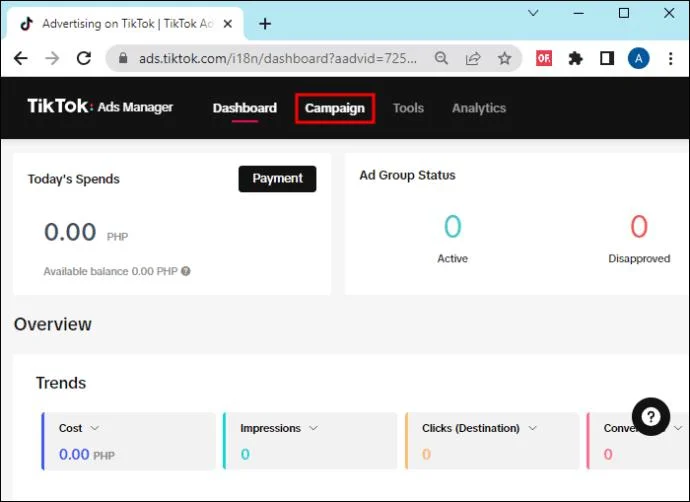Image resolution: width=690 pixels, height=502 pixels.
Task: Click the browser forward arrow
Action: pyautogui.click(x=52, y=58)
